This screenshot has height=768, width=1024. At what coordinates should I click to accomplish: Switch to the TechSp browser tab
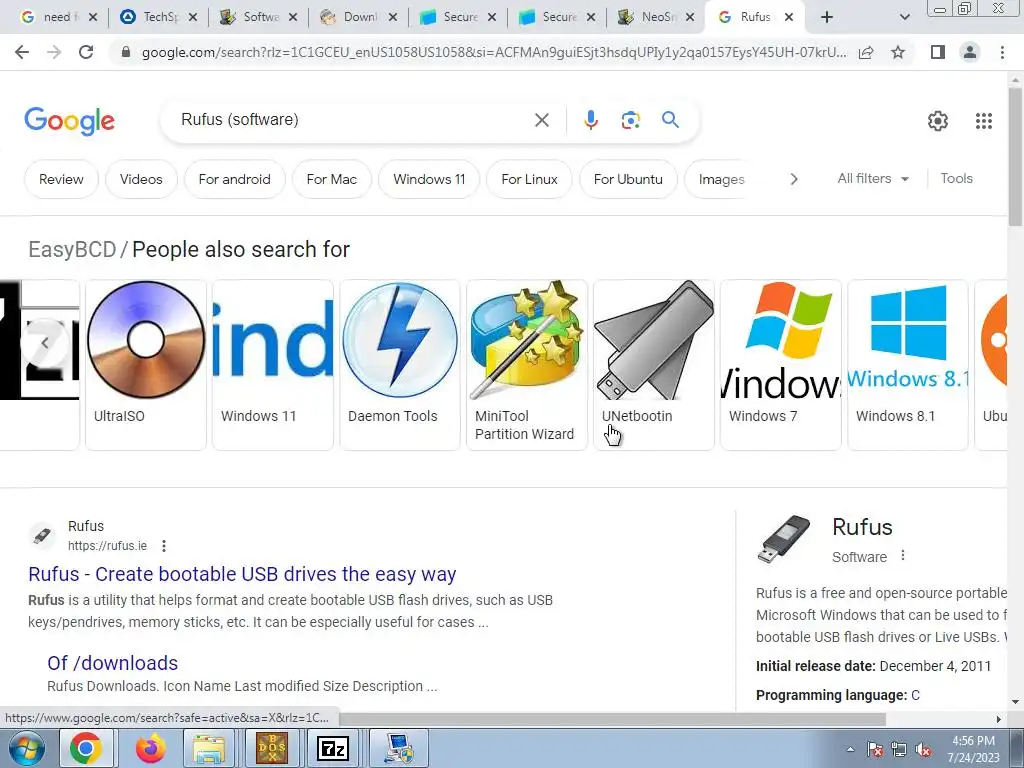[x=157, y=17]
